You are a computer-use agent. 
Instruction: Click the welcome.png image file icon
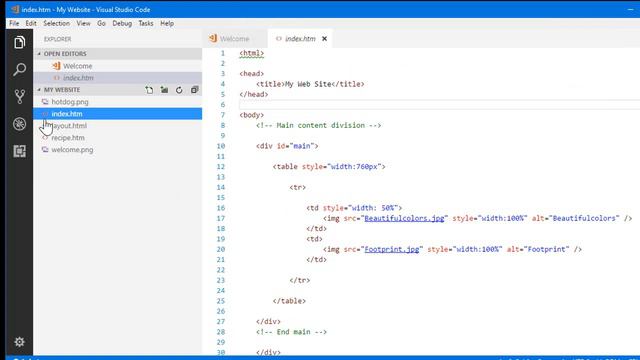45,150
